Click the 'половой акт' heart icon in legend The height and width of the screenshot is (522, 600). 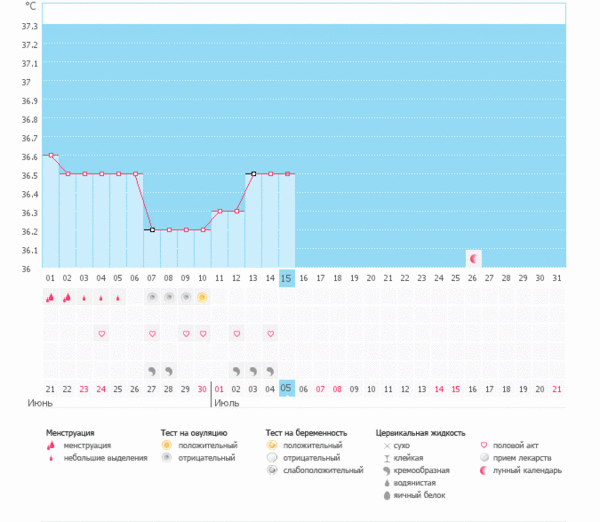pyautogui.click(x=485, y=445)
